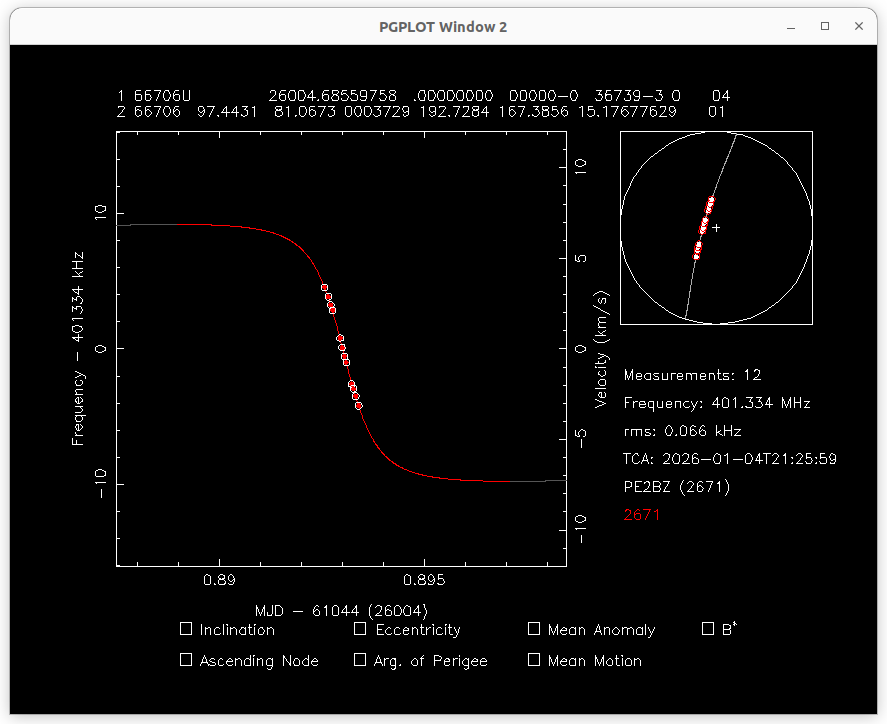
Task: Enable the Inclination checkbox
Action: (186, 629)
